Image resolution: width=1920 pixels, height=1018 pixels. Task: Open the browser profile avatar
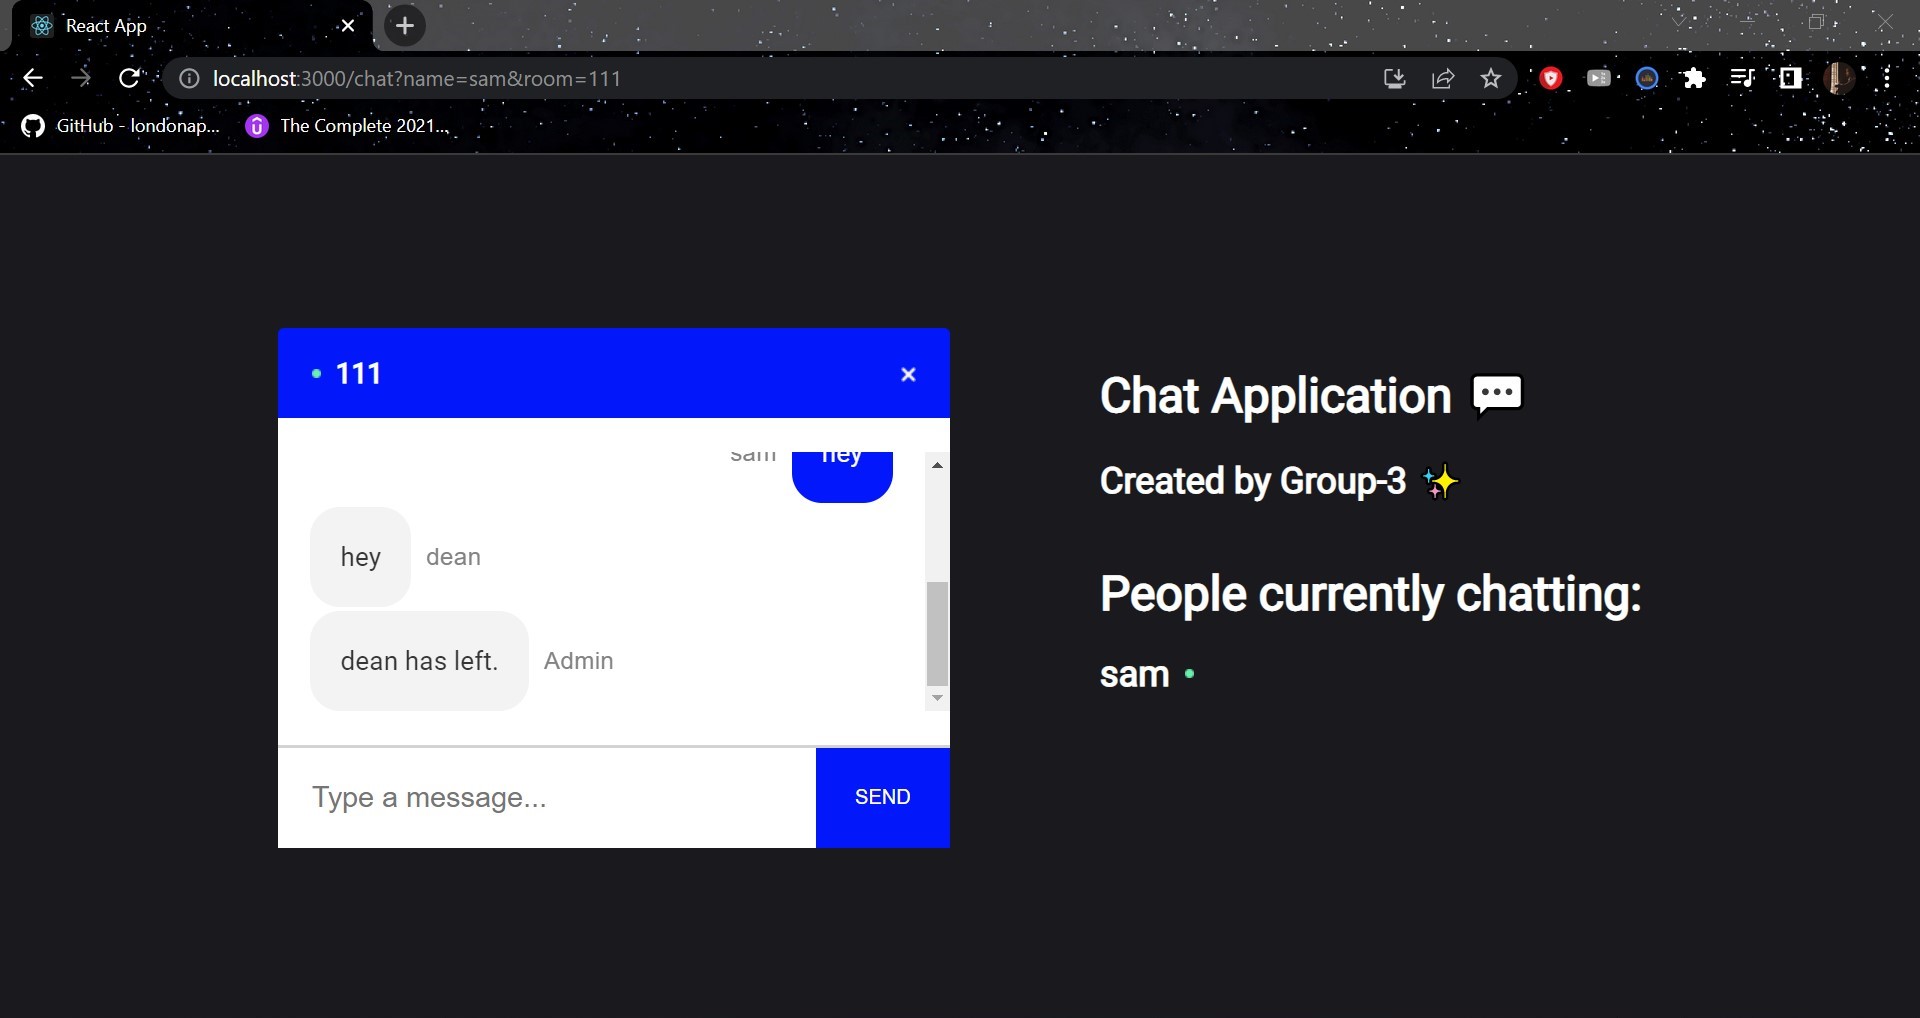pos(1839,78)
